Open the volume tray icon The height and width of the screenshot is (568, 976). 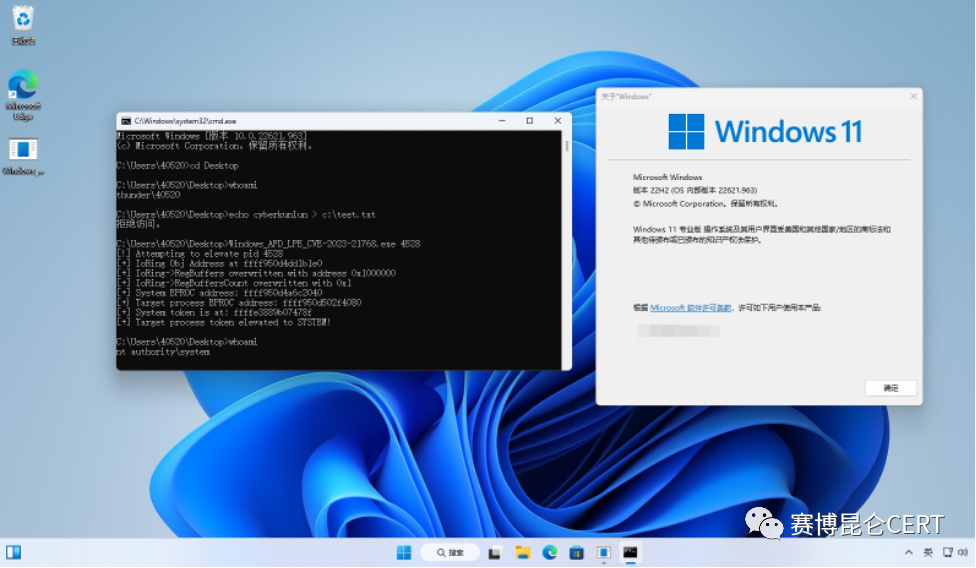click(x=963, y=552)
